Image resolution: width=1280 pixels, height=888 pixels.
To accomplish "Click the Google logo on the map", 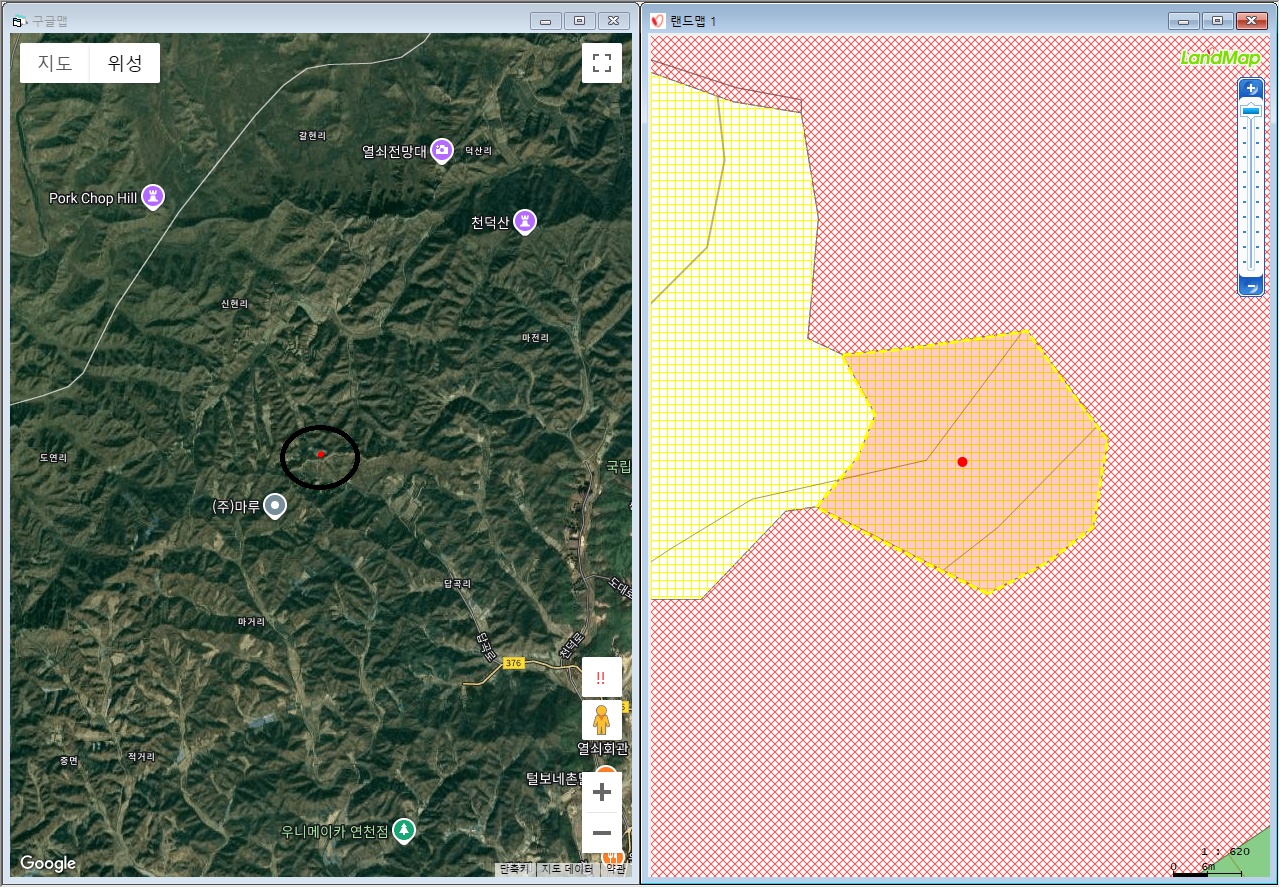I will tap(48, 863).
